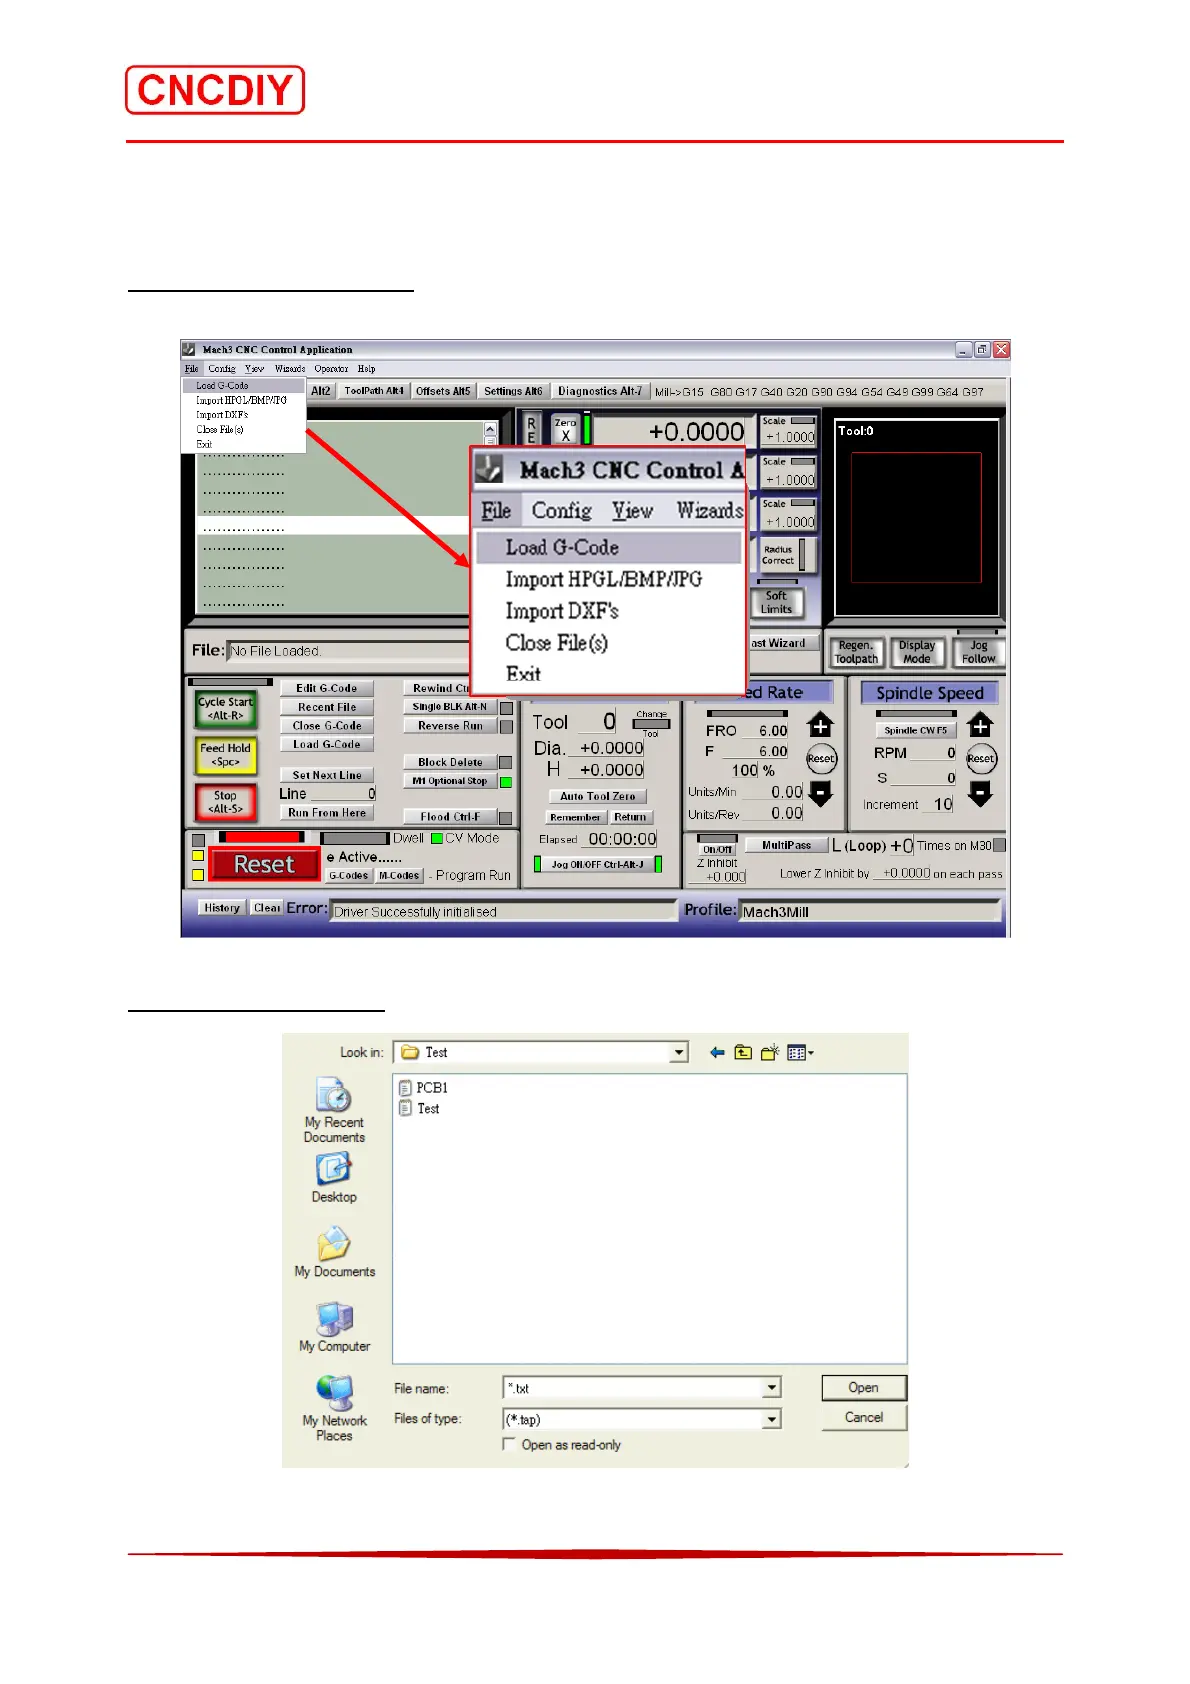Click the History button

click(x=221, y=908)
